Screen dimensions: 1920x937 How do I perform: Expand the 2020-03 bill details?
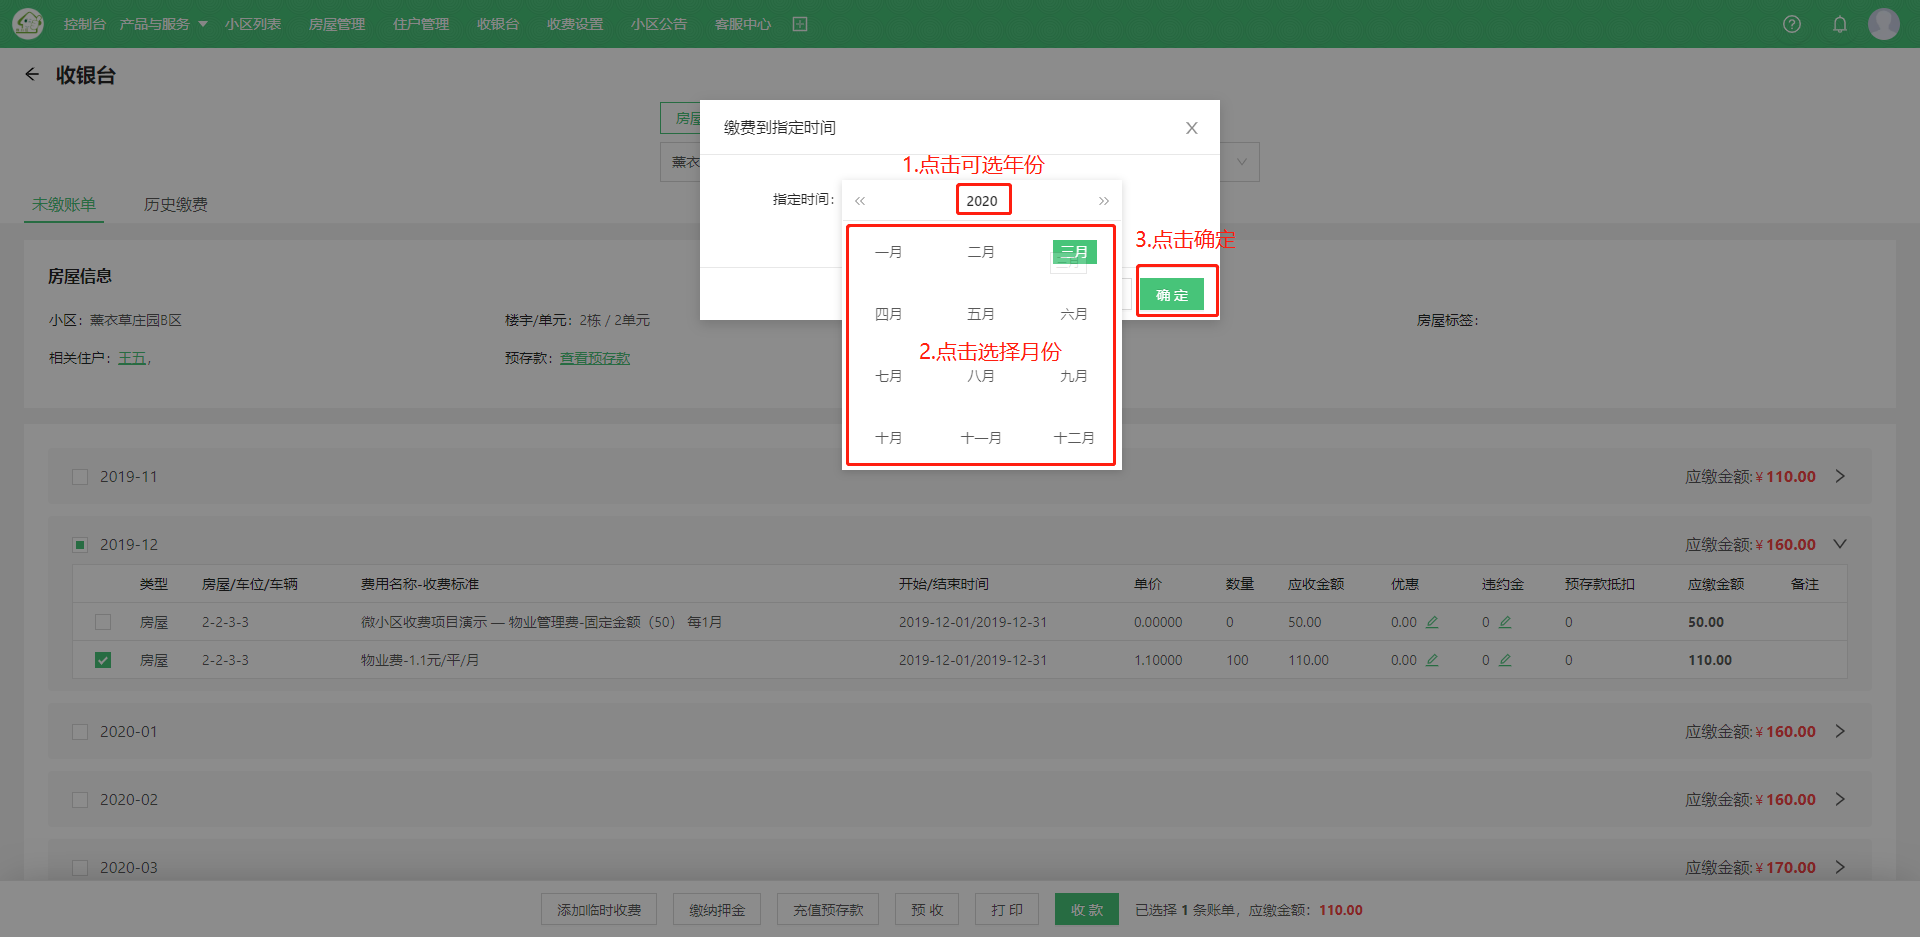[1840, 867]
